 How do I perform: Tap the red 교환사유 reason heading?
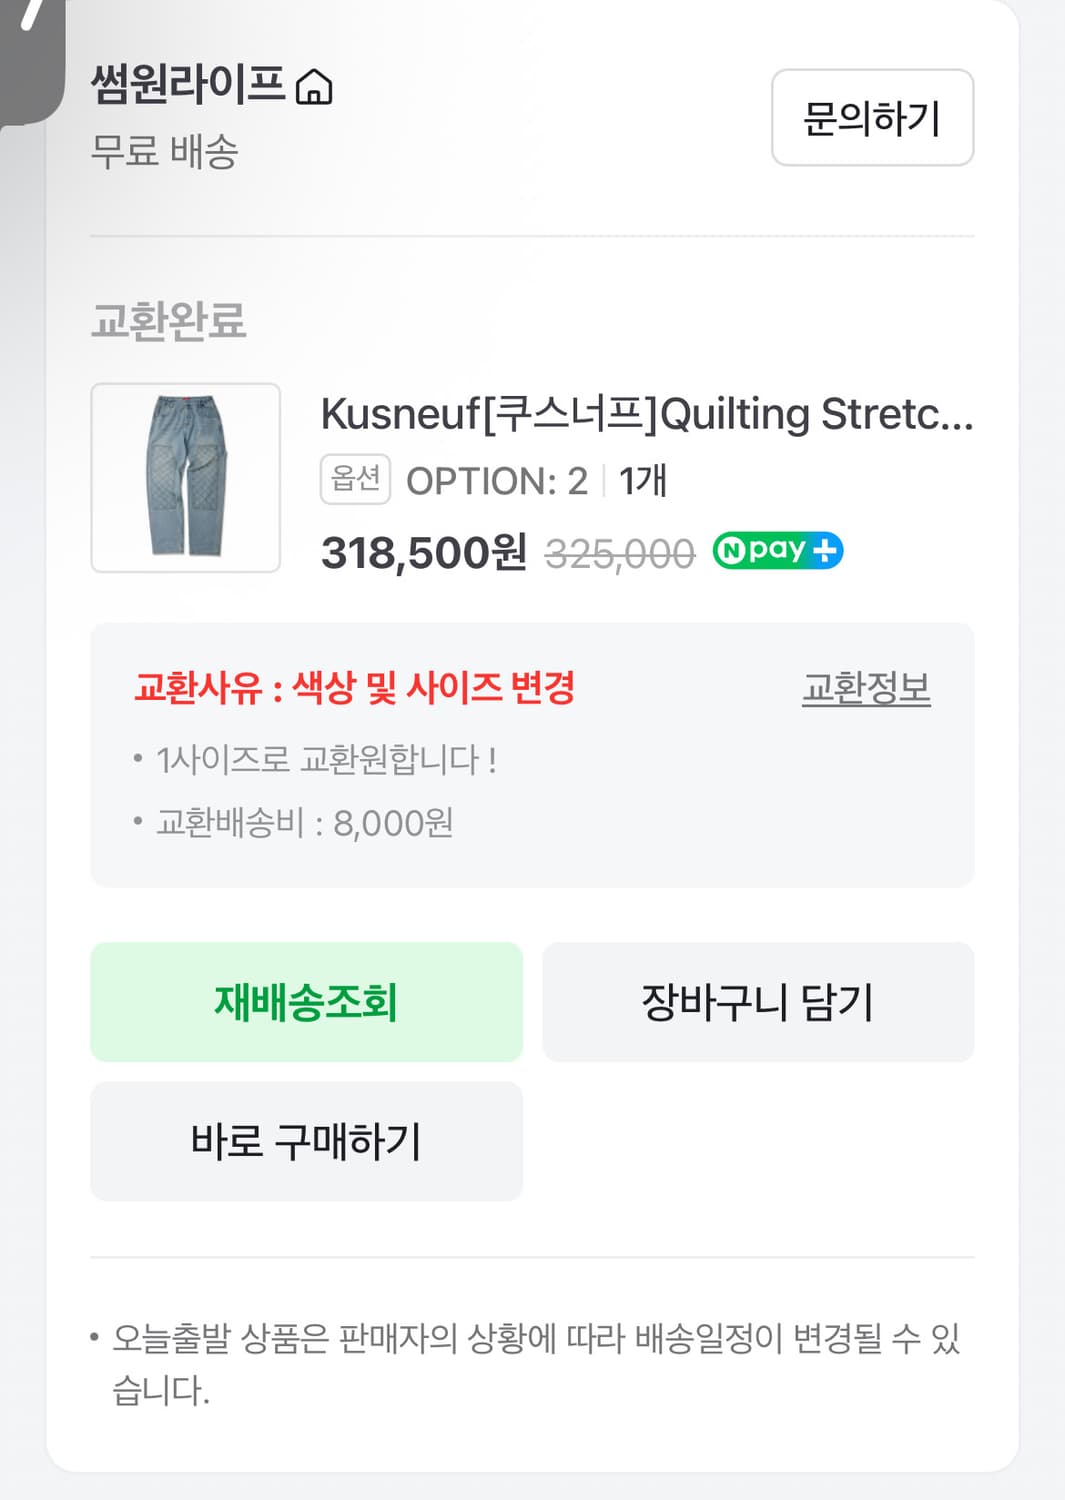coord(354,688)
